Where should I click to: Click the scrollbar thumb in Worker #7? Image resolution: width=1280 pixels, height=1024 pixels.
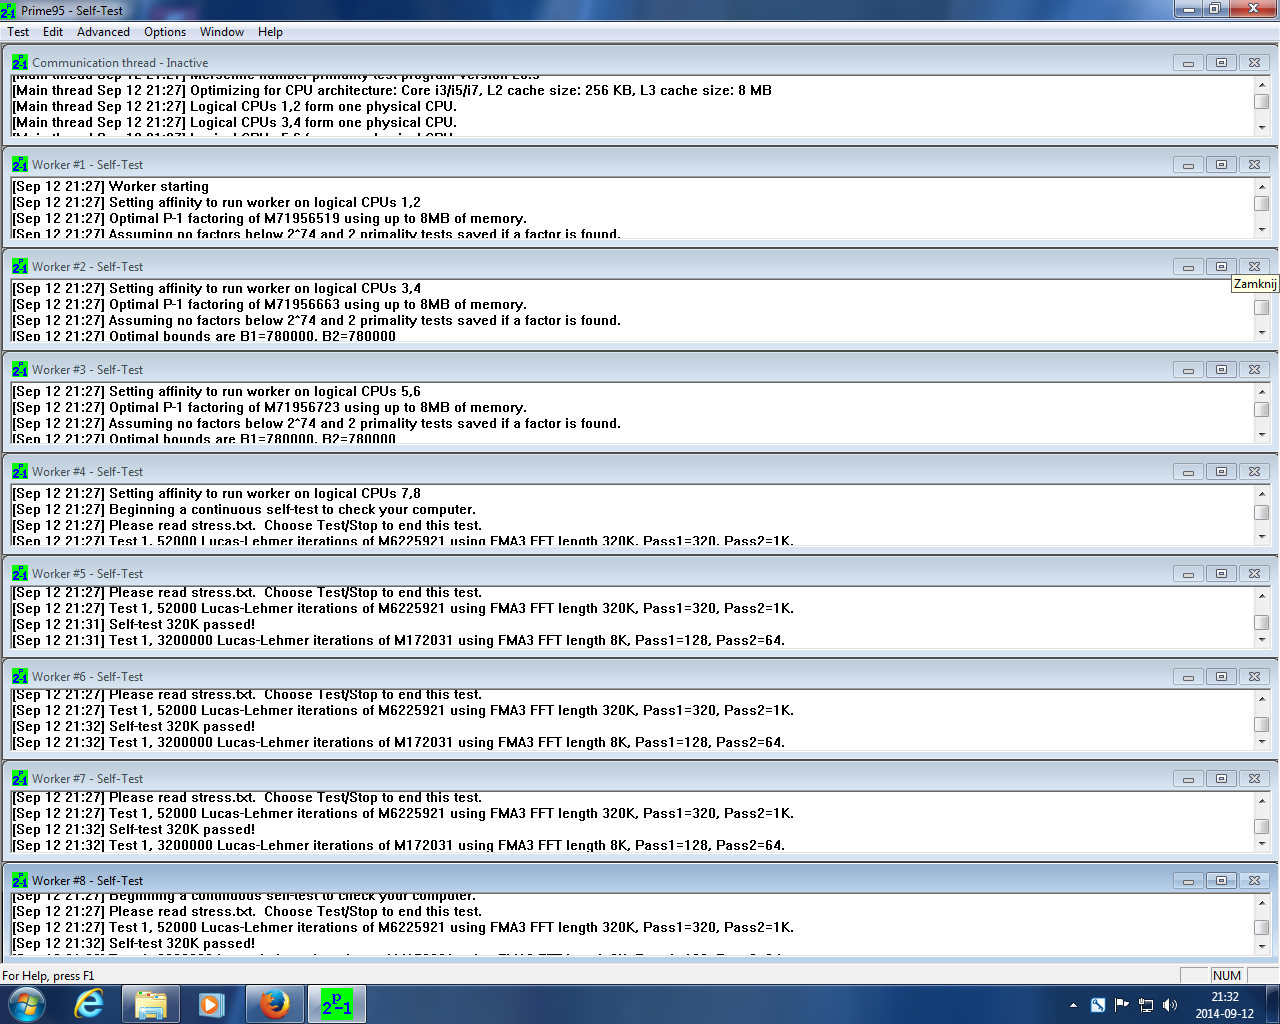(1262, 826)
